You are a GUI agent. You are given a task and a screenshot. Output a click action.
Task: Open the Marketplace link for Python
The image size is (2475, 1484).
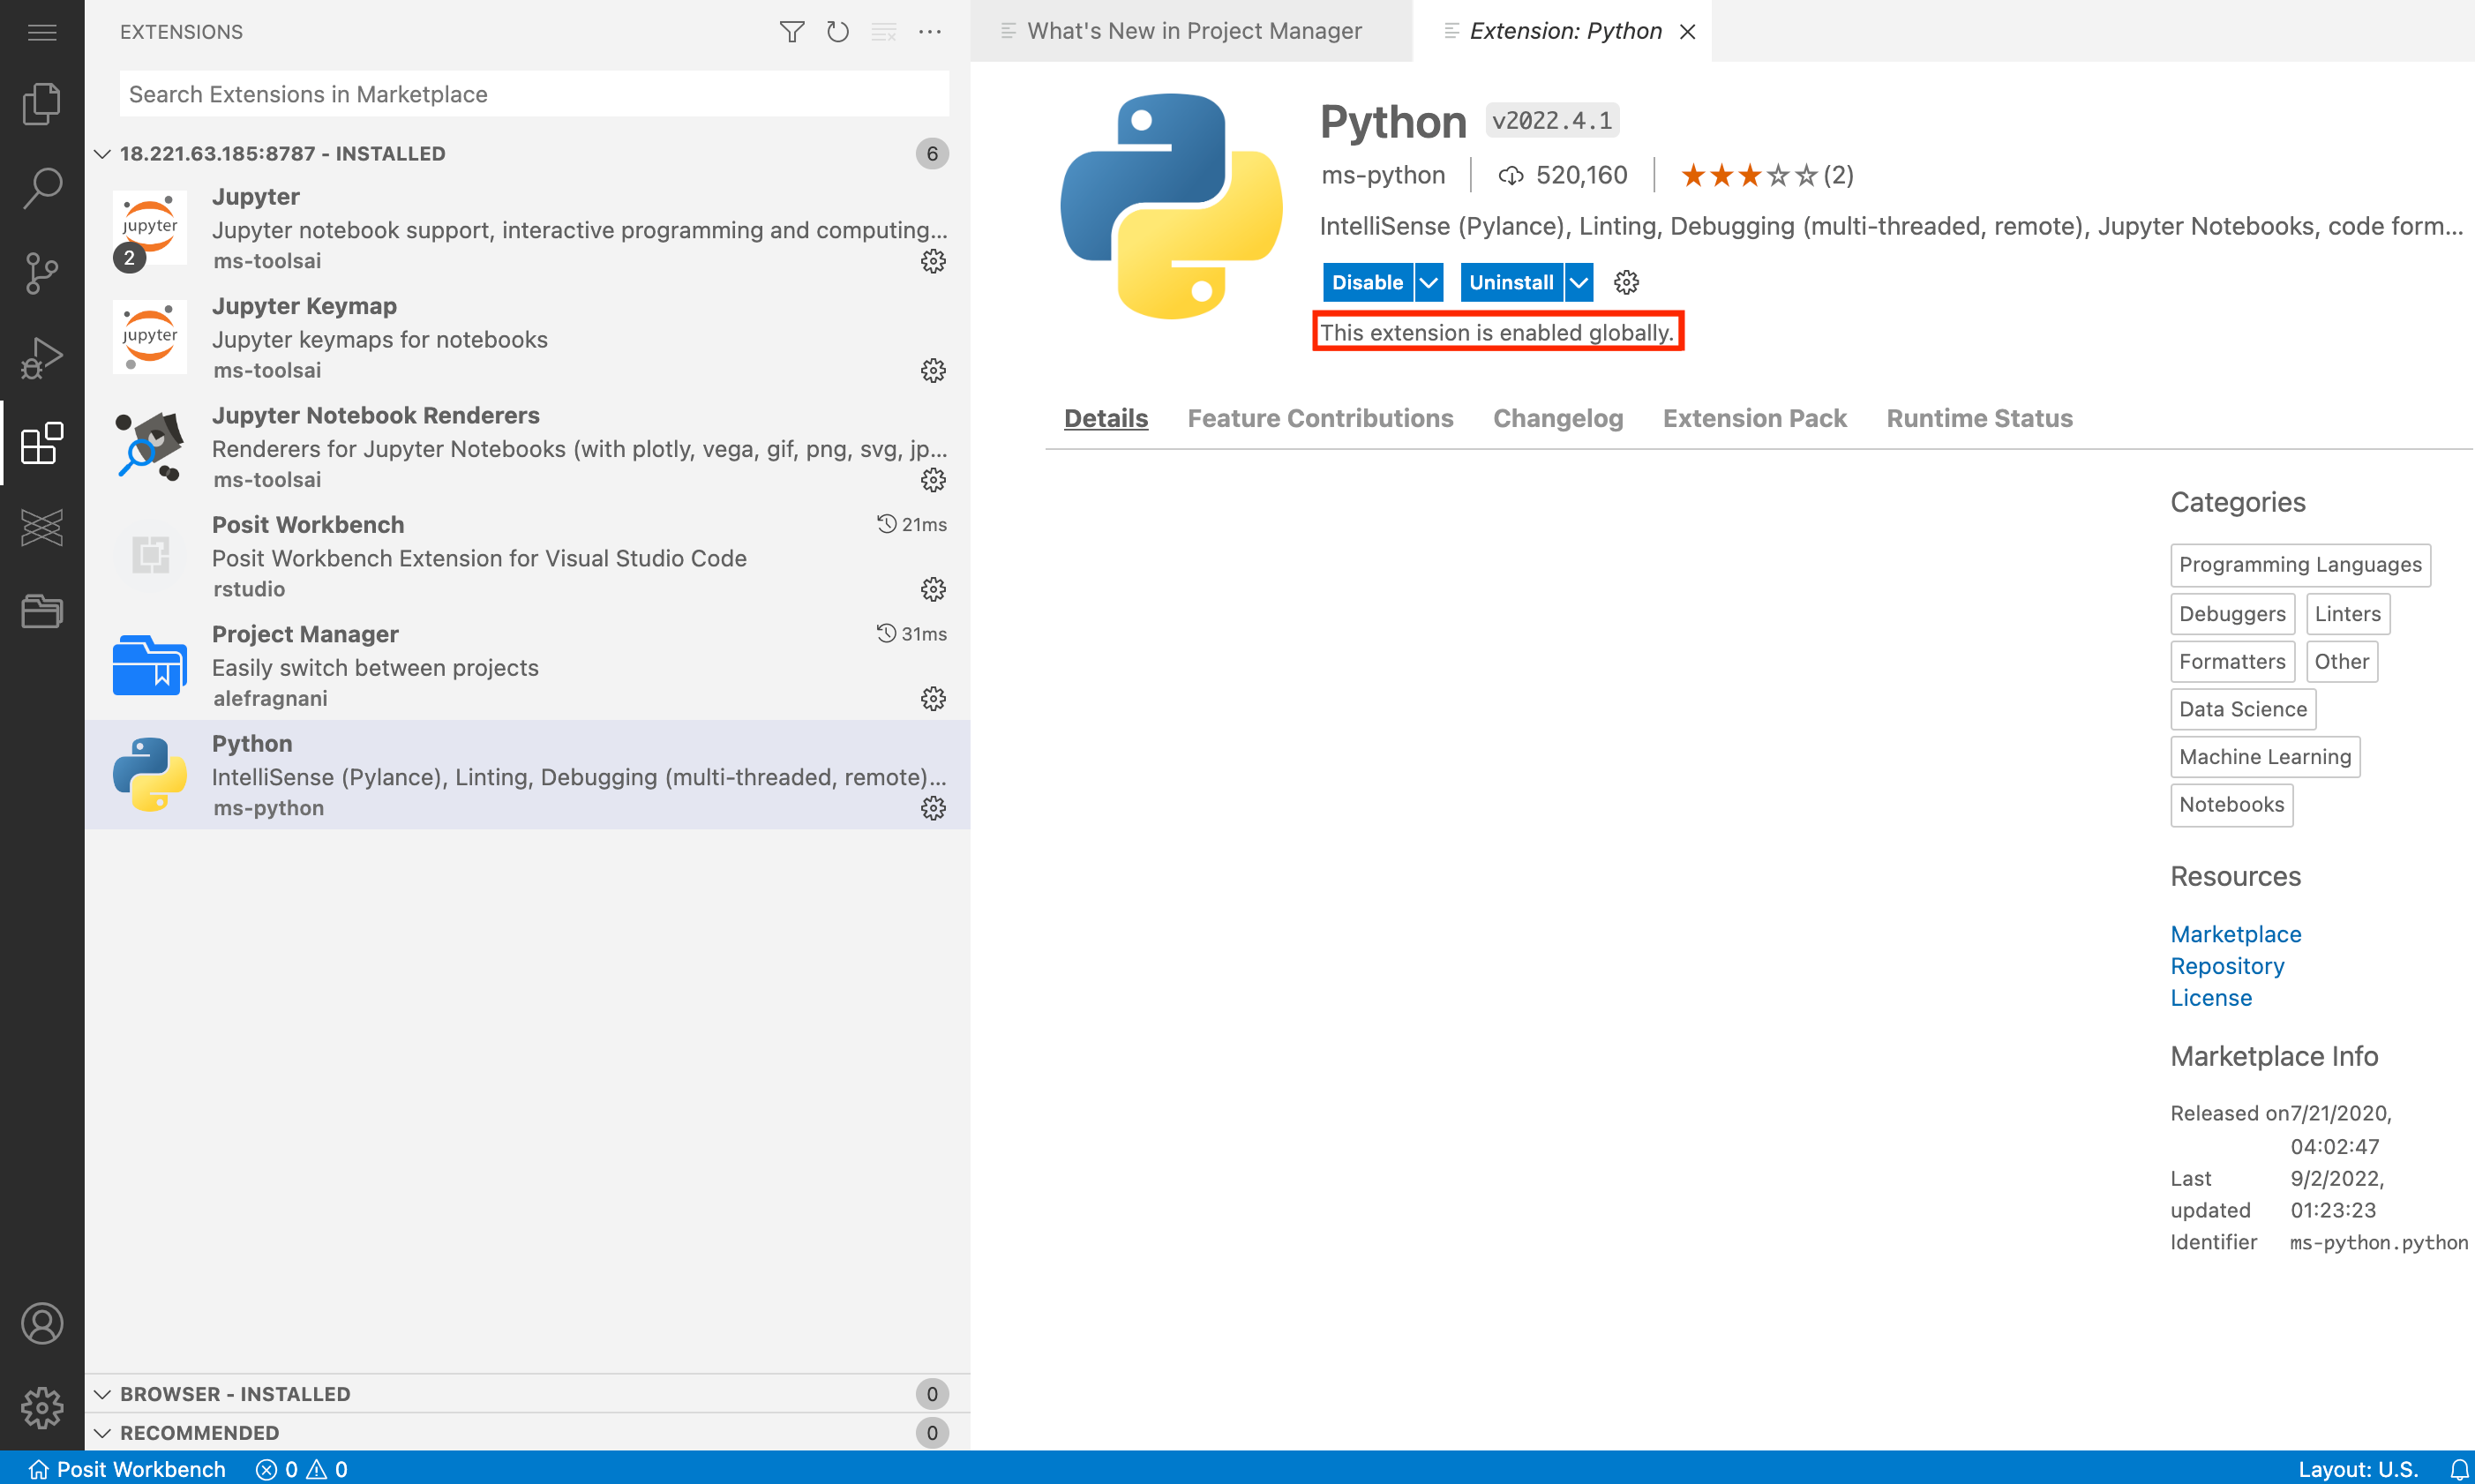[2235, 933]
